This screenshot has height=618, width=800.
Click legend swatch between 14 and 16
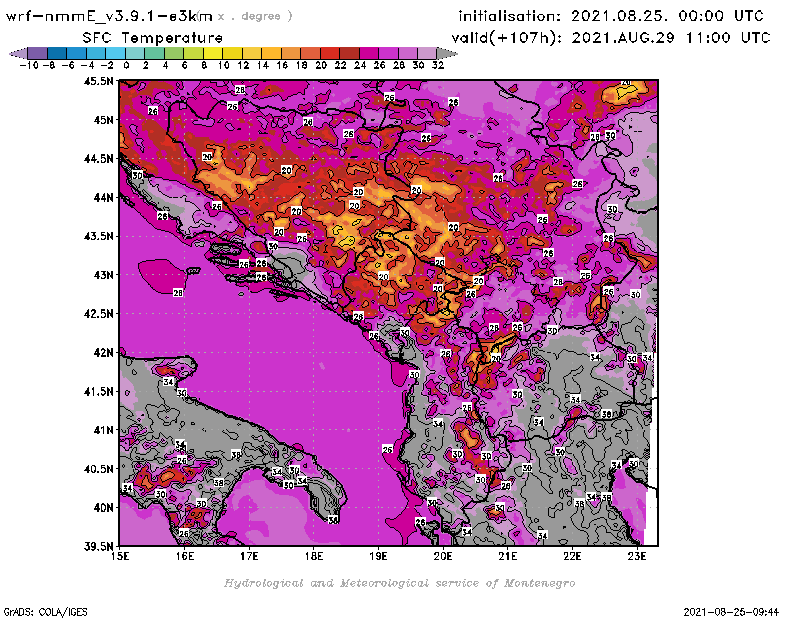click(x=271, y=53)
